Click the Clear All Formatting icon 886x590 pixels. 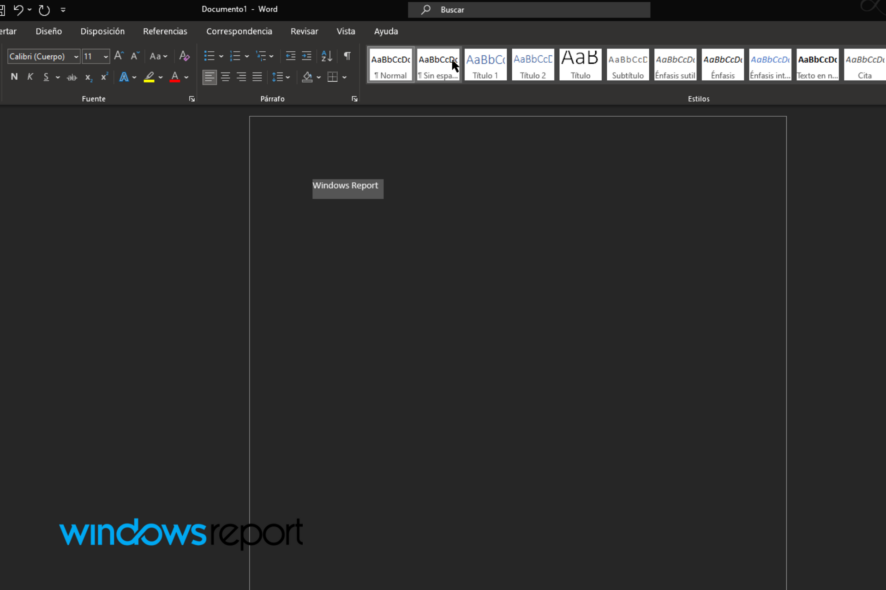pyautogui.click(x=184, y=55)
